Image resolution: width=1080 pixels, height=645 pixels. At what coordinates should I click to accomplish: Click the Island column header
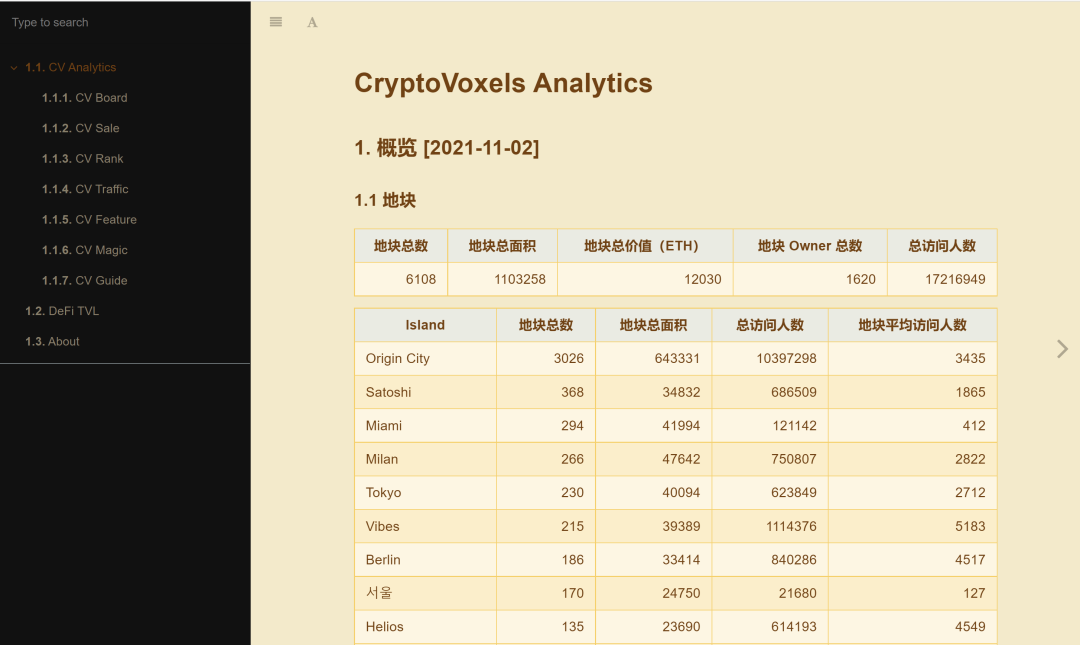click(425, 325)
